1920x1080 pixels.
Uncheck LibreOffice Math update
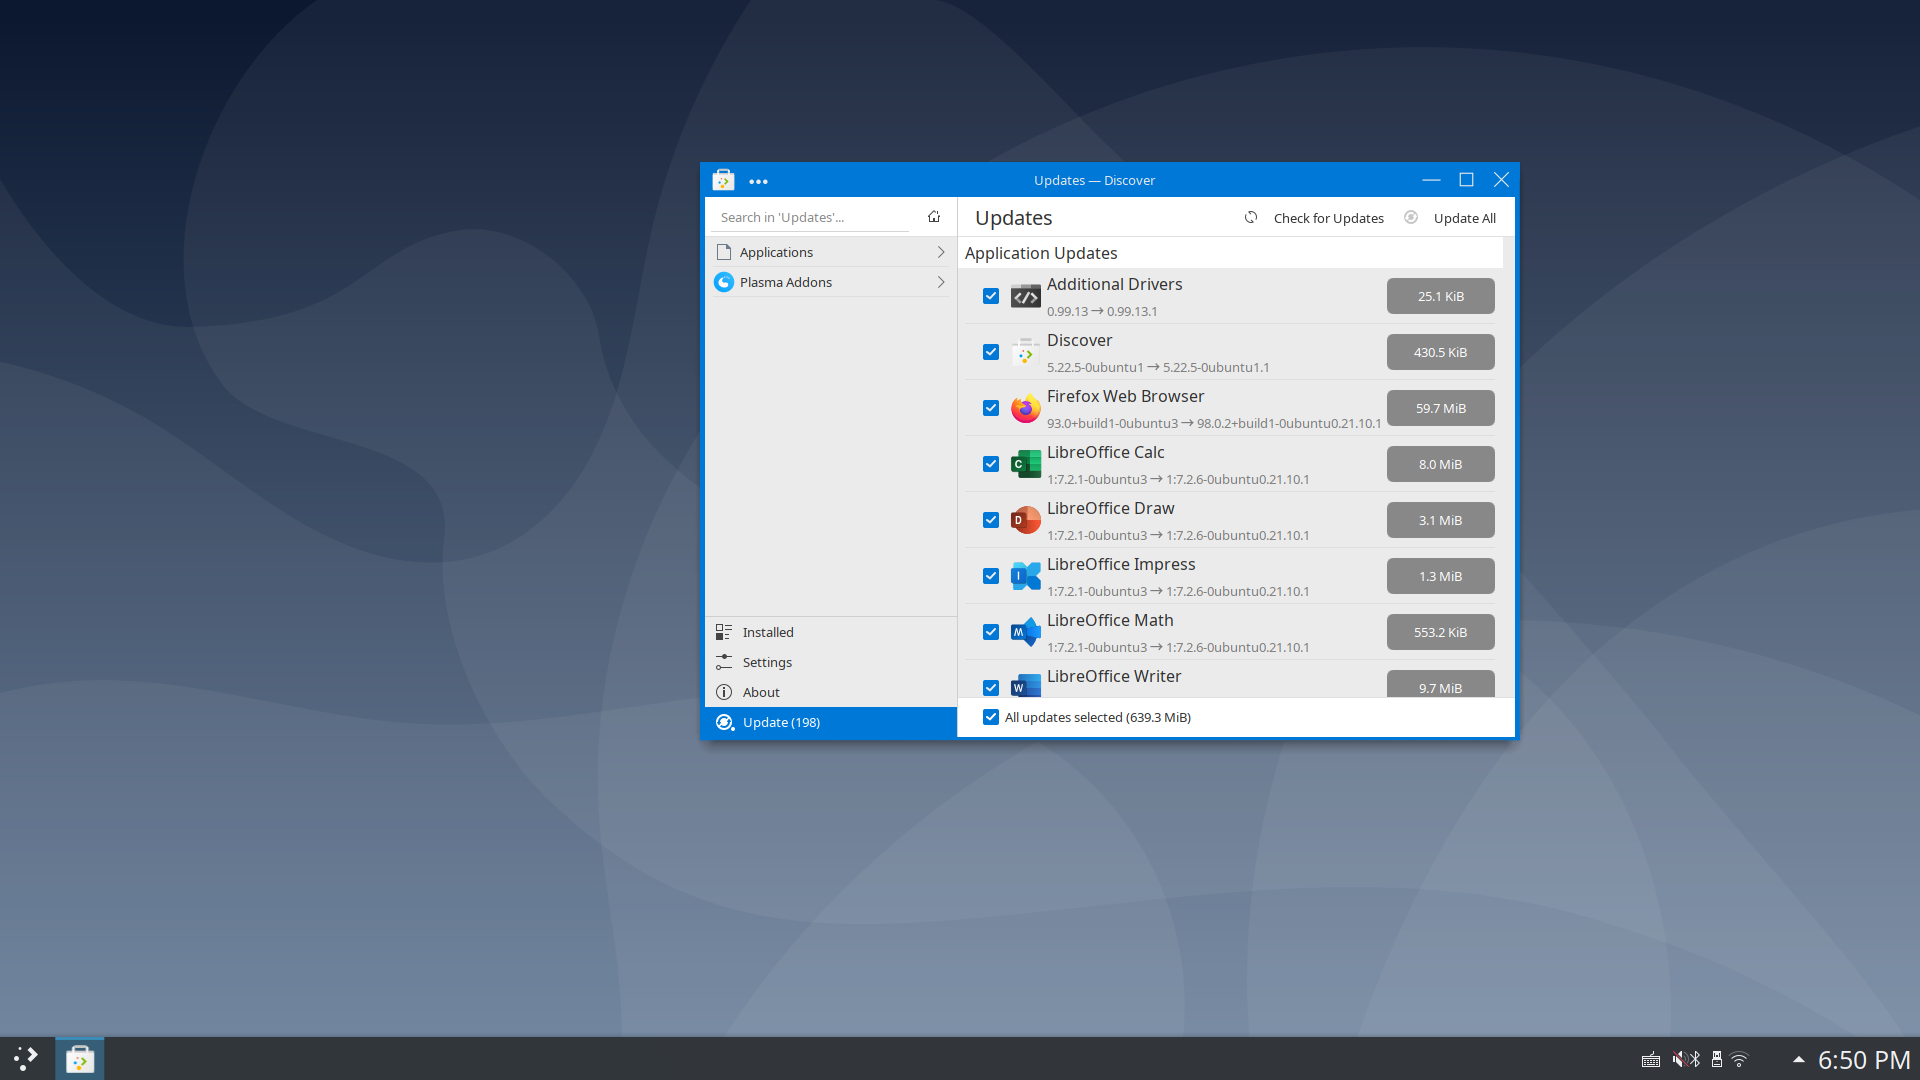pos(991,632)
